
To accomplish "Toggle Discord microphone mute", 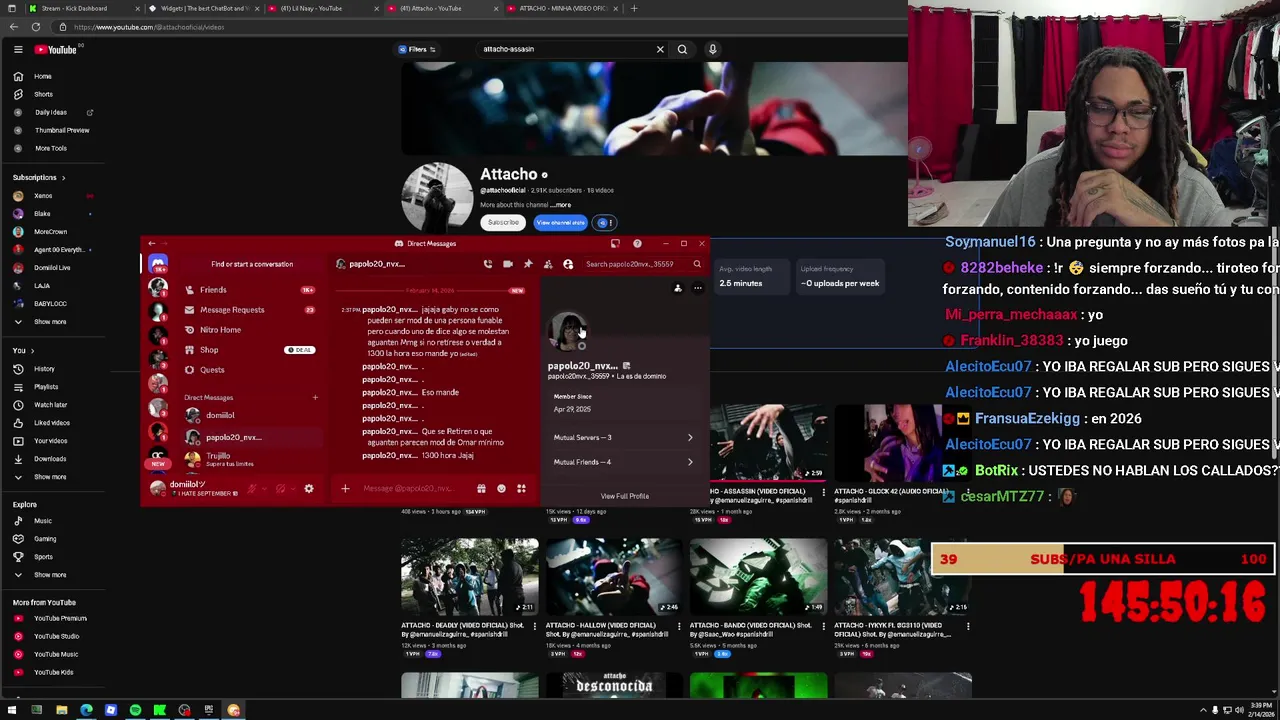I will [252, 488].
